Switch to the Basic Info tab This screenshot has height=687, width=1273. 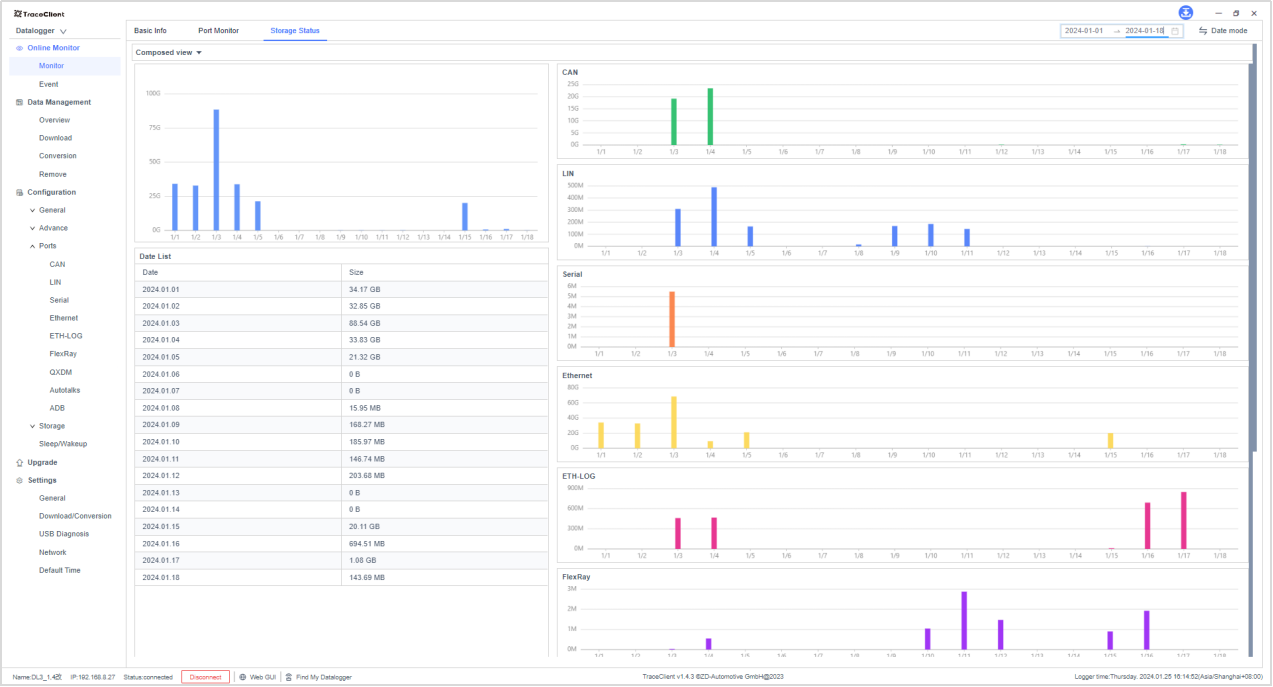point(150,31)
